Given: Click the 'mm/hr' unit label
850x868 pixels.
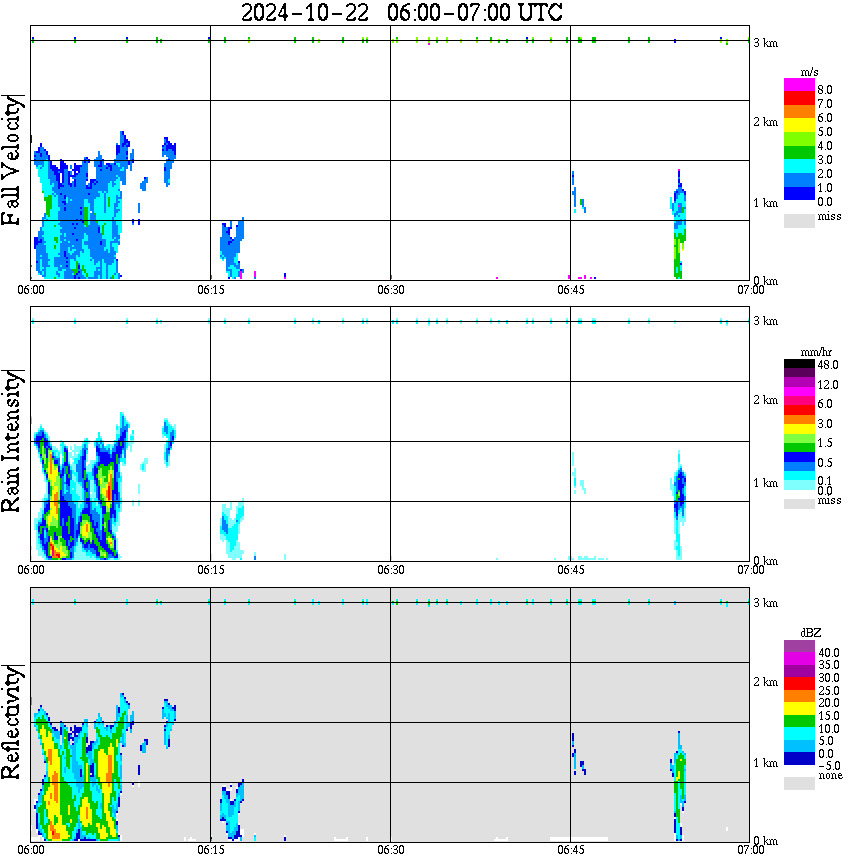Looking at the screenshot, I should pyautogui.click(x=816, y=353).
